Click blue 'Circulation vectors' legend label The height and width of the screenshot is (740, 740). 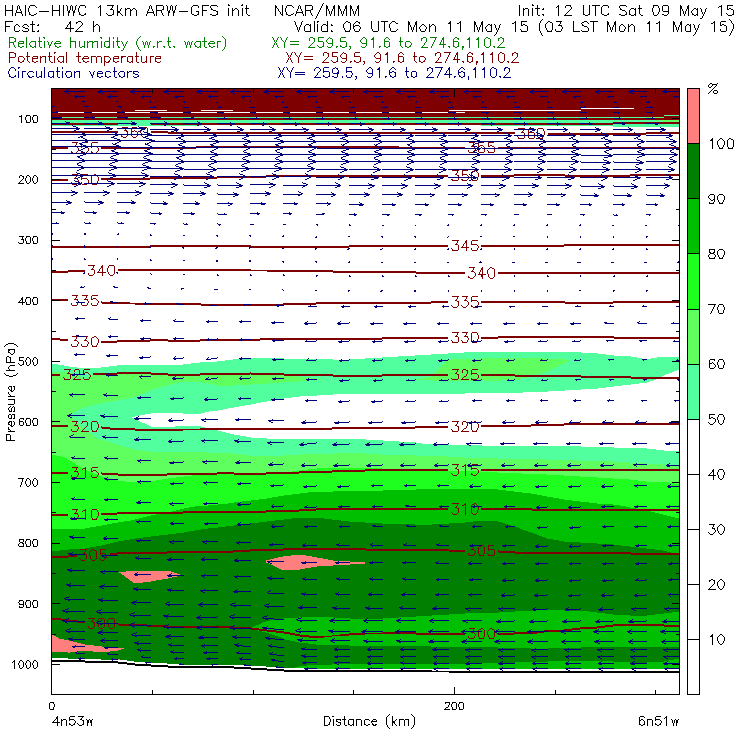pos(73,73)
